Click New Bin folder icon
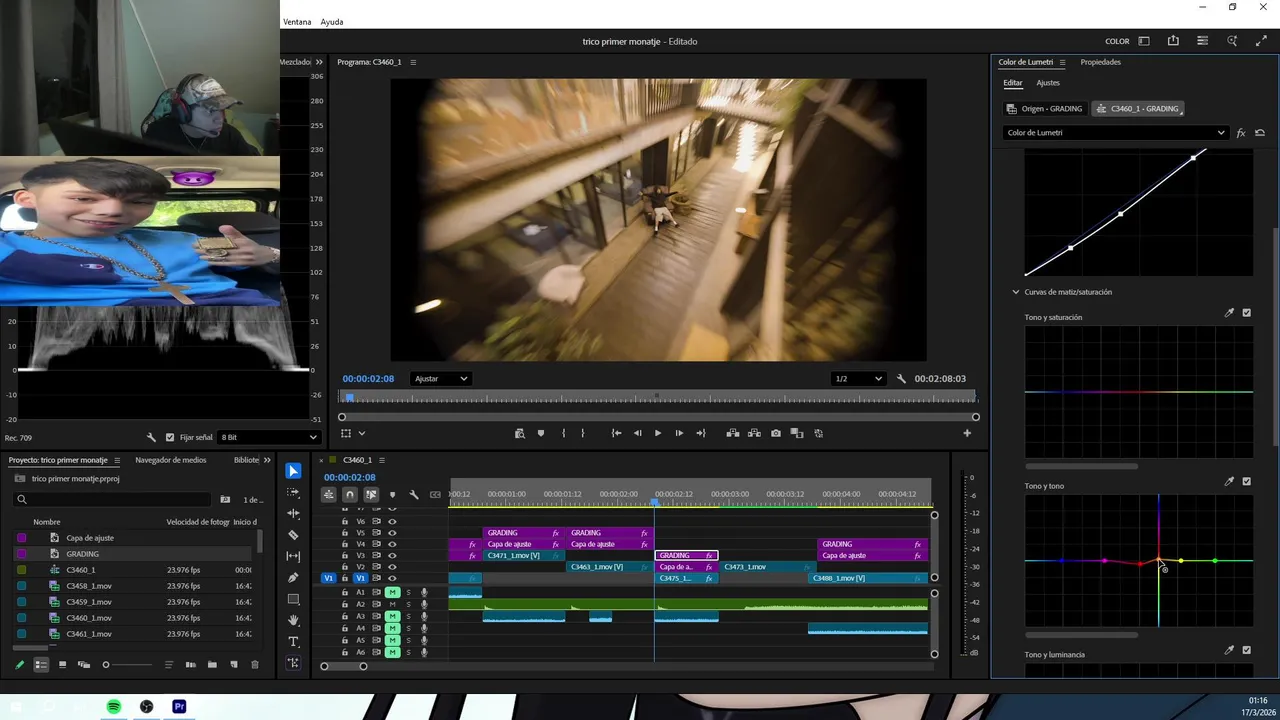The width and height of the screenshot is (1280, 720). click(x=212, y=665)
